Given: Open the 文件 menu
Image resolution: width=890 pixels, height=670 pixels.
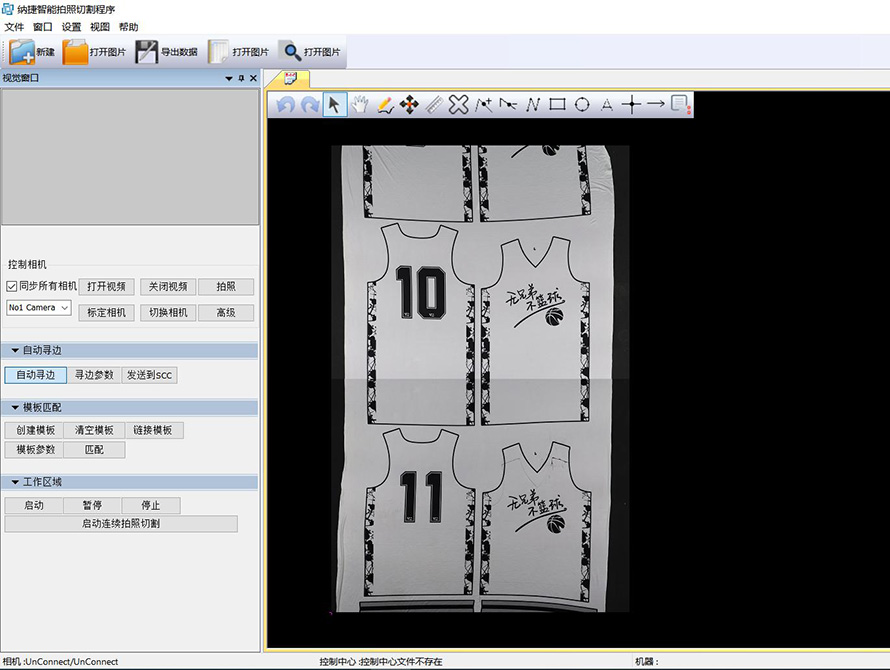Looking at the screenshot, I should (x=14, y=27).
